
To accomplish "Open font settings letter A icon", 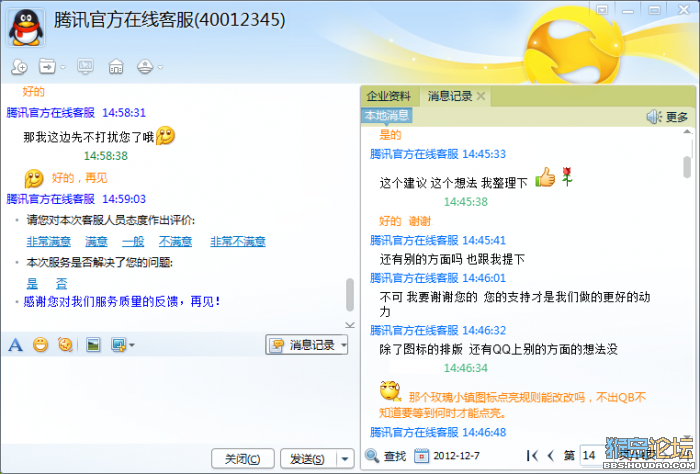I will tap(16, 345).
